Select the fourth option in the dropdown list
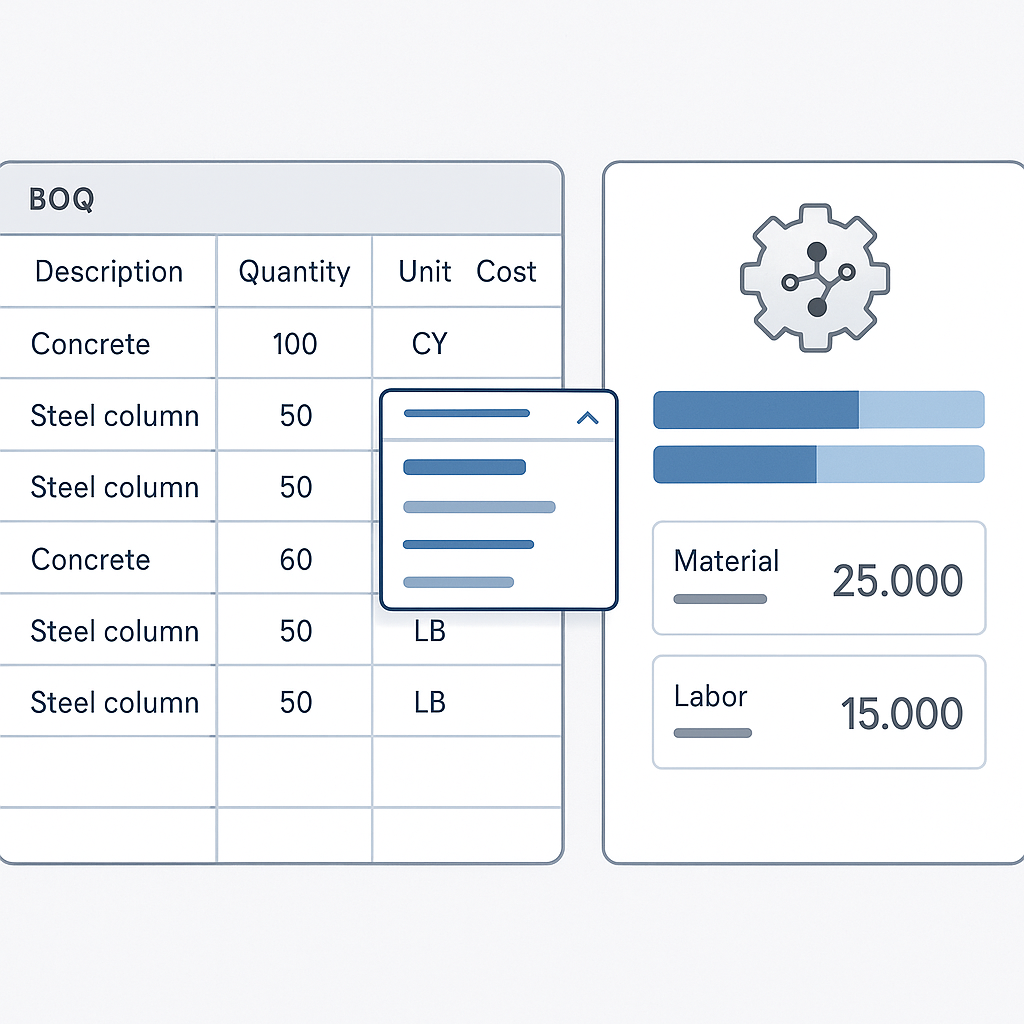Viewport: 1024px width, 1024px height. (x=458, y=582)
